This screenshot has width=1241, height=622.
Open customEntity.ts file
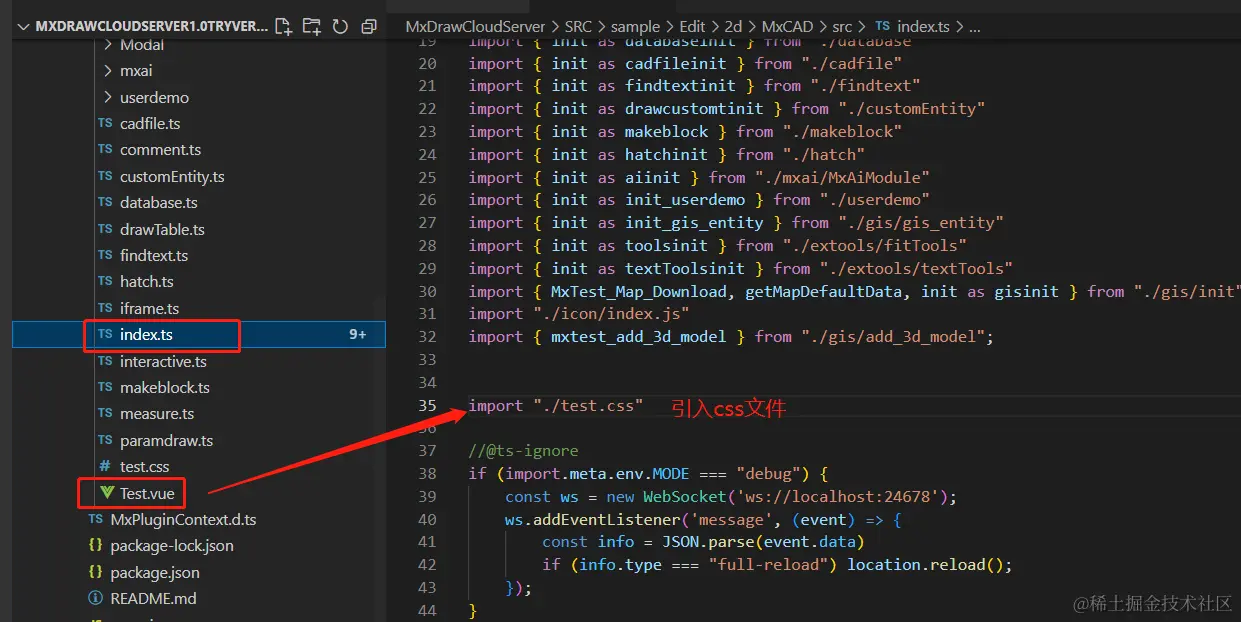pyautogui.click(x=172, y=177)
